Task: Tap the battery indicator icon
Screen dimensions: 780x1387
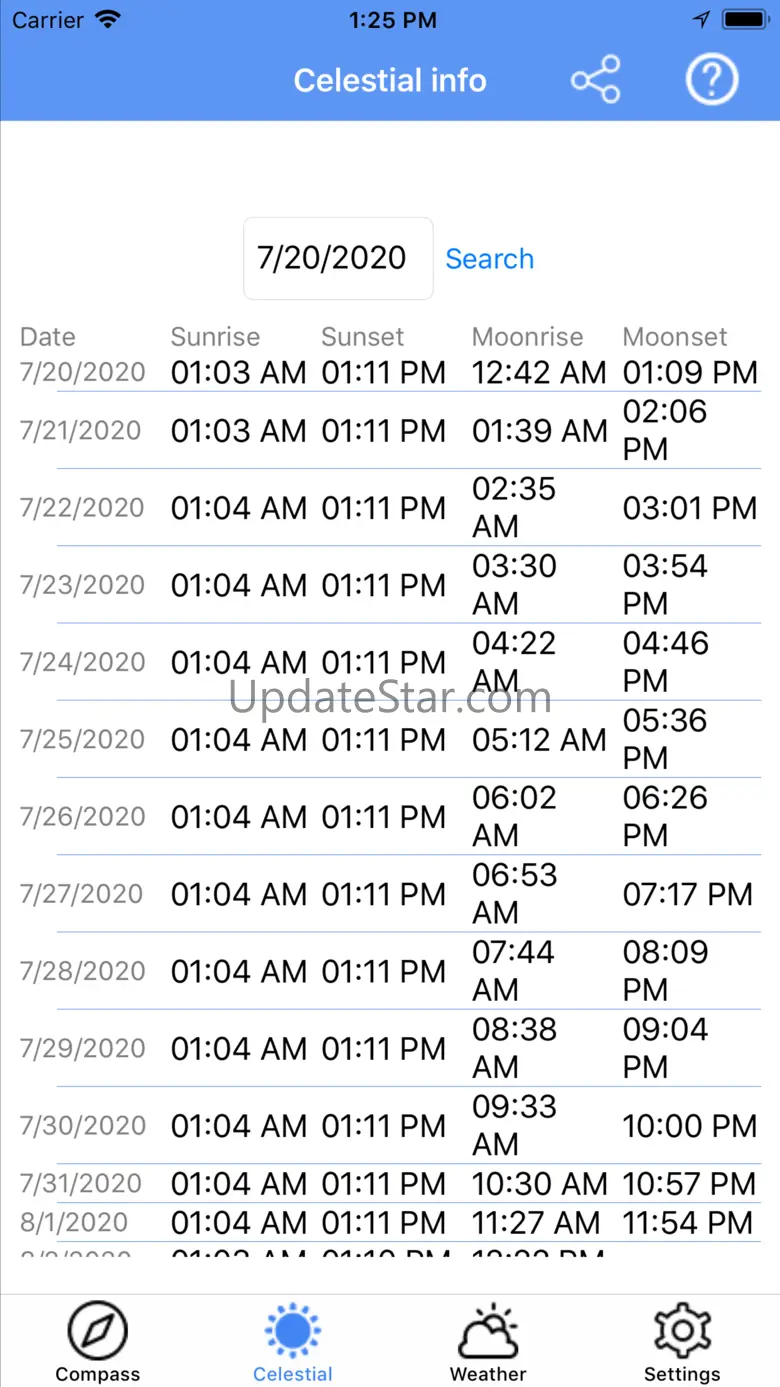Action: point(745,20)
